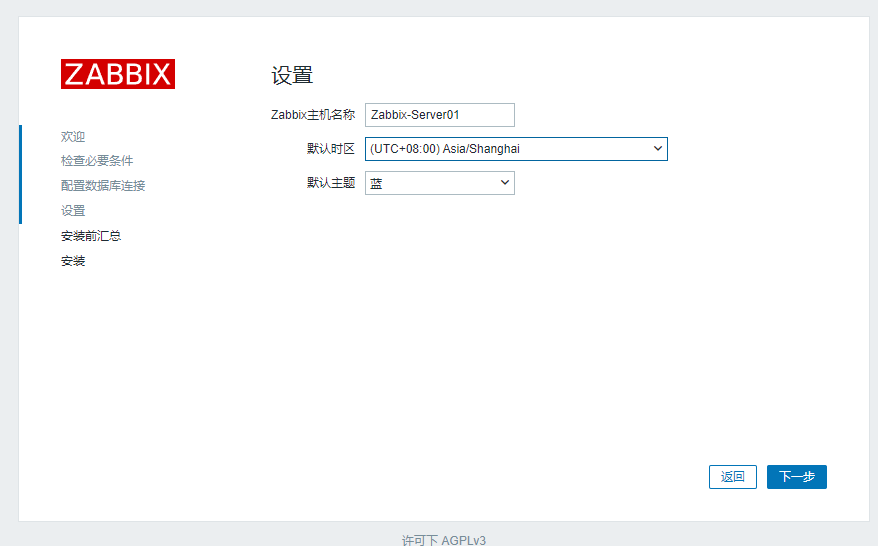Click the Zabbix主机名称 input field
878x546 pixels.
(x=440, y=115)
